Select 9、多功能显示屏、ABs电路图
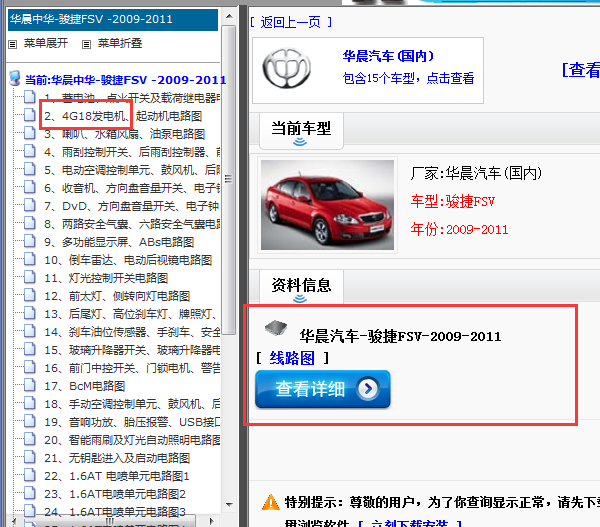Screen dimensions: 600x527 pos(119,242)
